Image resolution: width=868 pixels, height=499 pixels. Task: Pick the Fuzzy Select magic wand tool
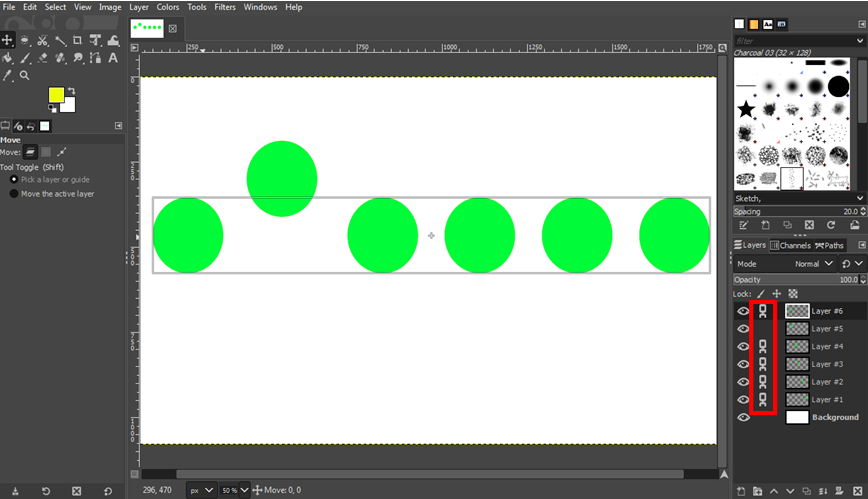pyautogui.click(x=60, y=40)
